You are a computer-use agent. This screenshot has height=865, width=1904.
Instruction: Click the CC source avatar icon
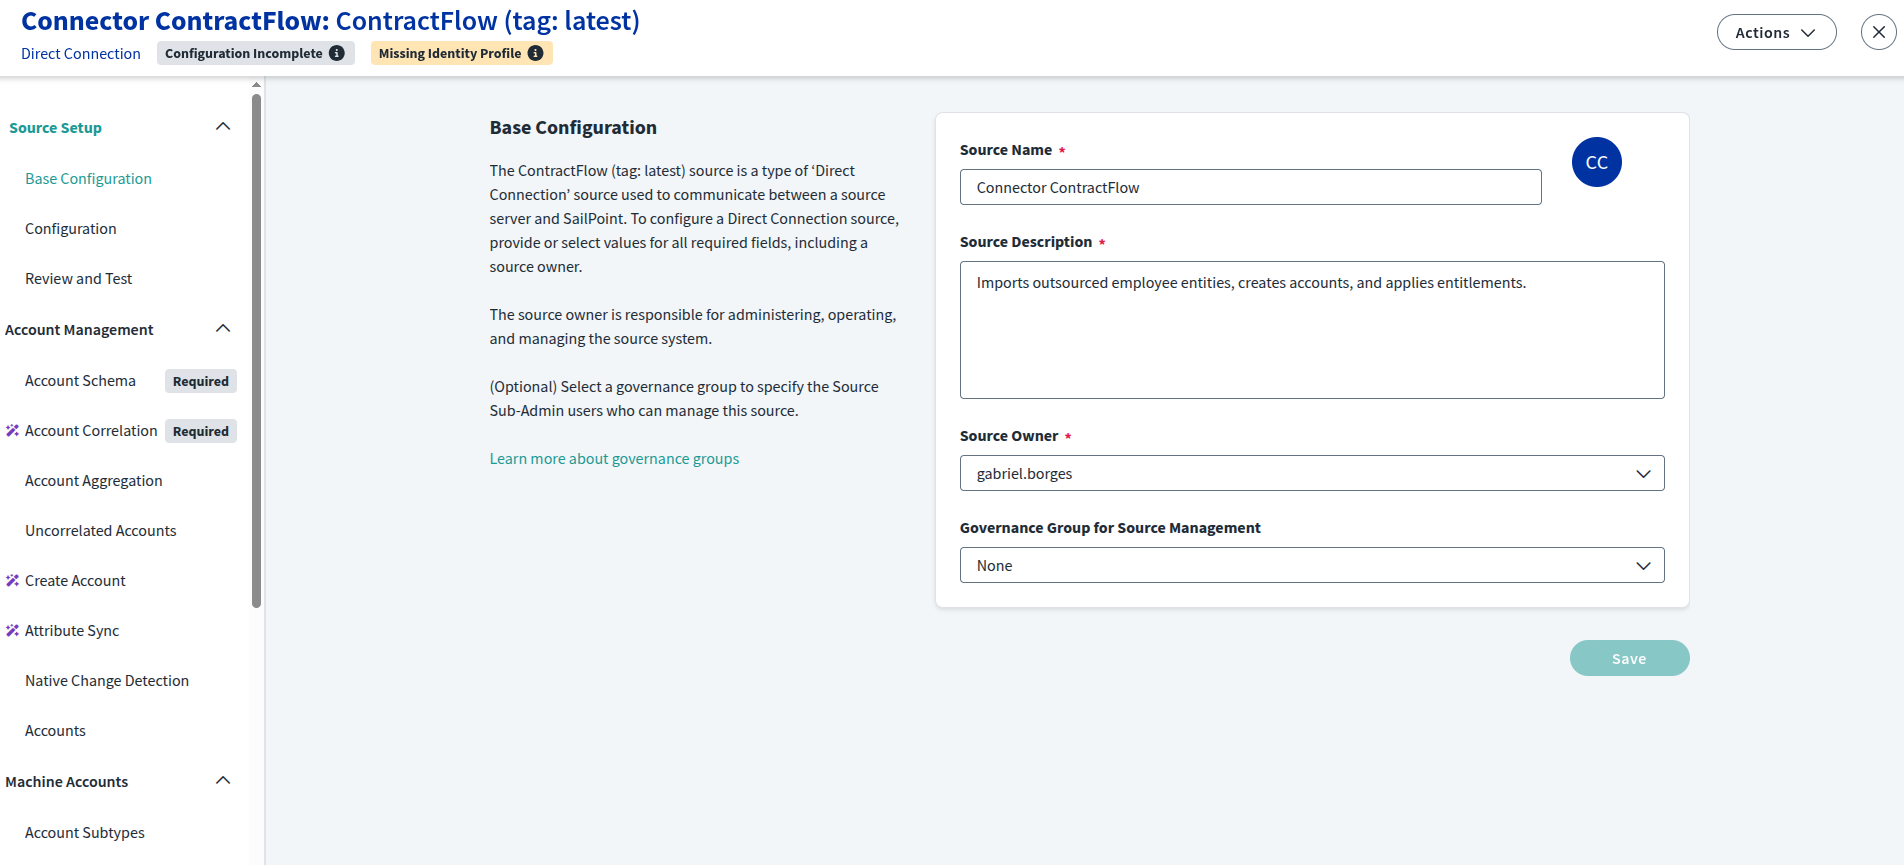(1596, 162)
